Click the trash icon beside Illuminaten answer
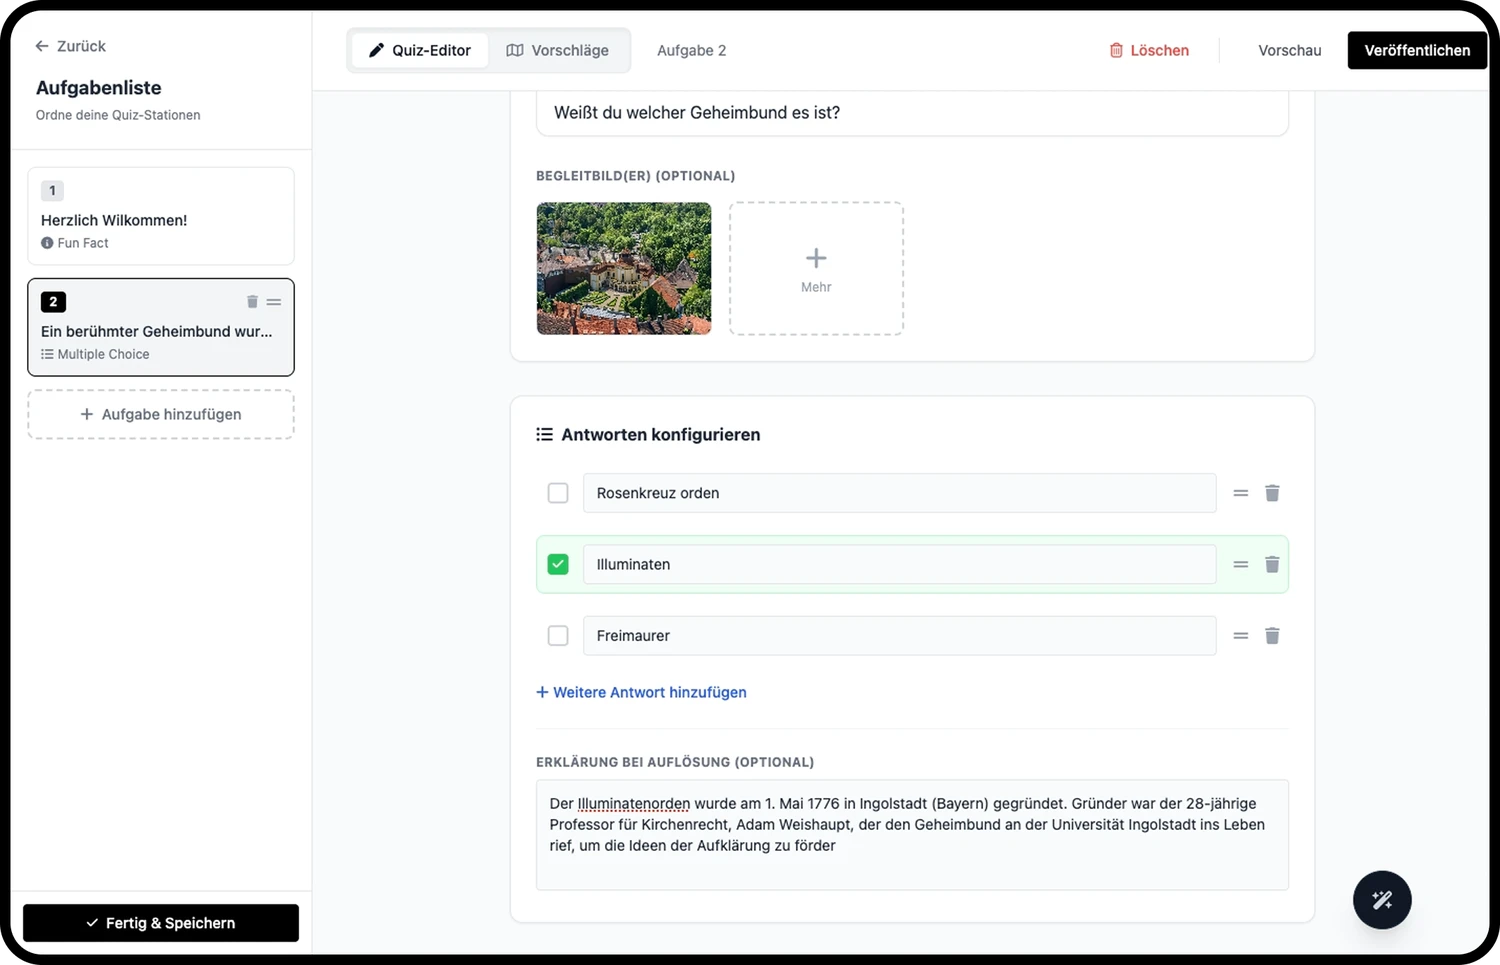 tap(1272, 565)
